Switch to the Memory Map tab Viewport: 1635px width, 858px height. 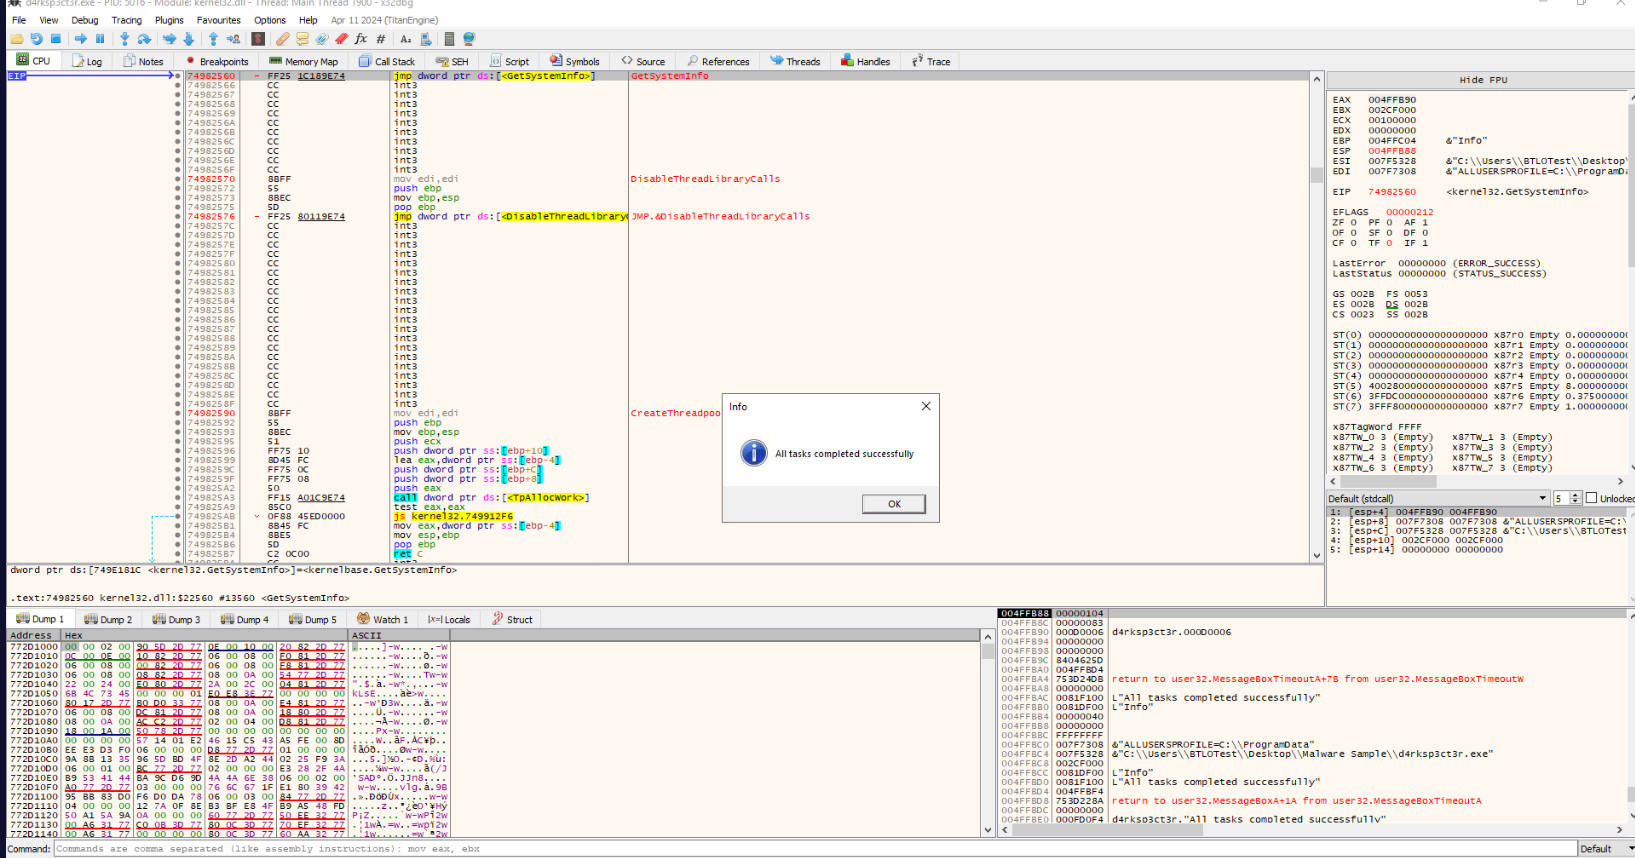[x=304, y=61]
